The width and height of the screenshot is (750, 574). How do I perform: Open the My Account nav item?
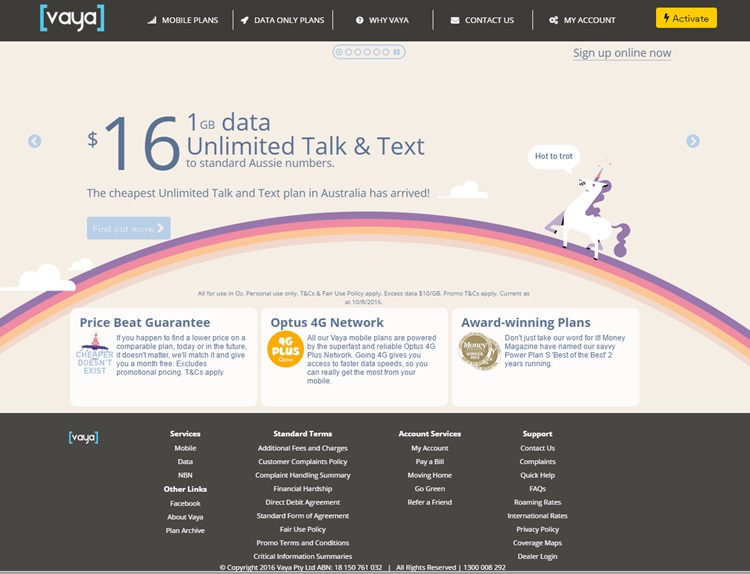tap(582, 21)
